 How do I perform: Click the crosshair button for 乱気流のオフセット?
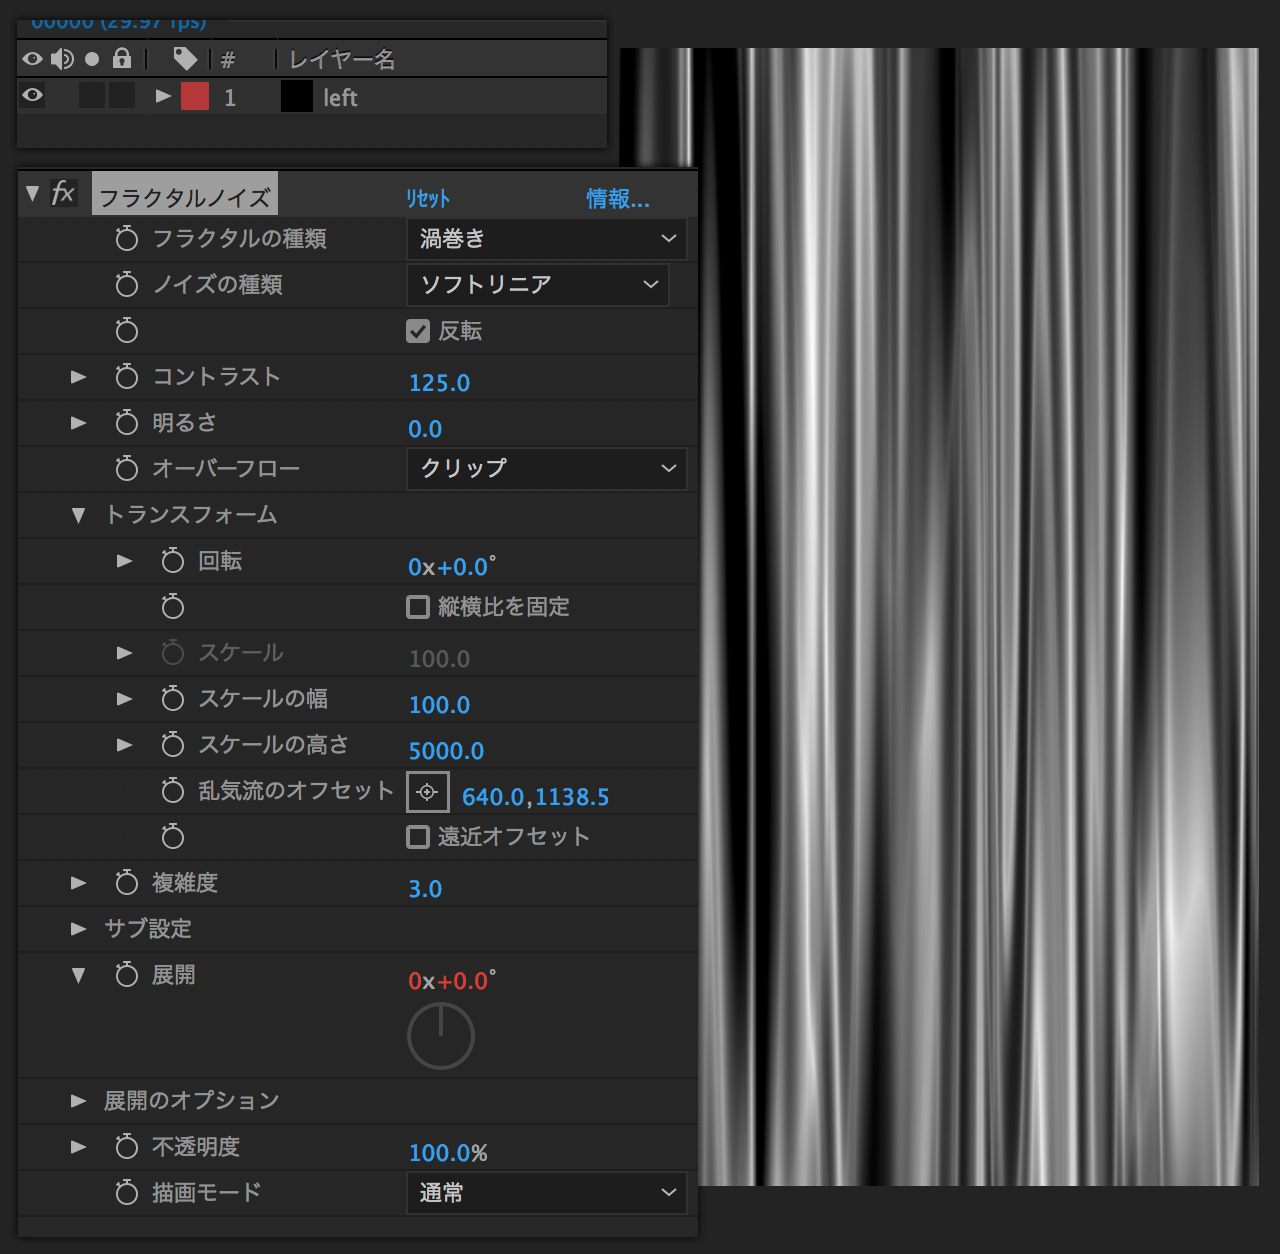tap(427, 792)
